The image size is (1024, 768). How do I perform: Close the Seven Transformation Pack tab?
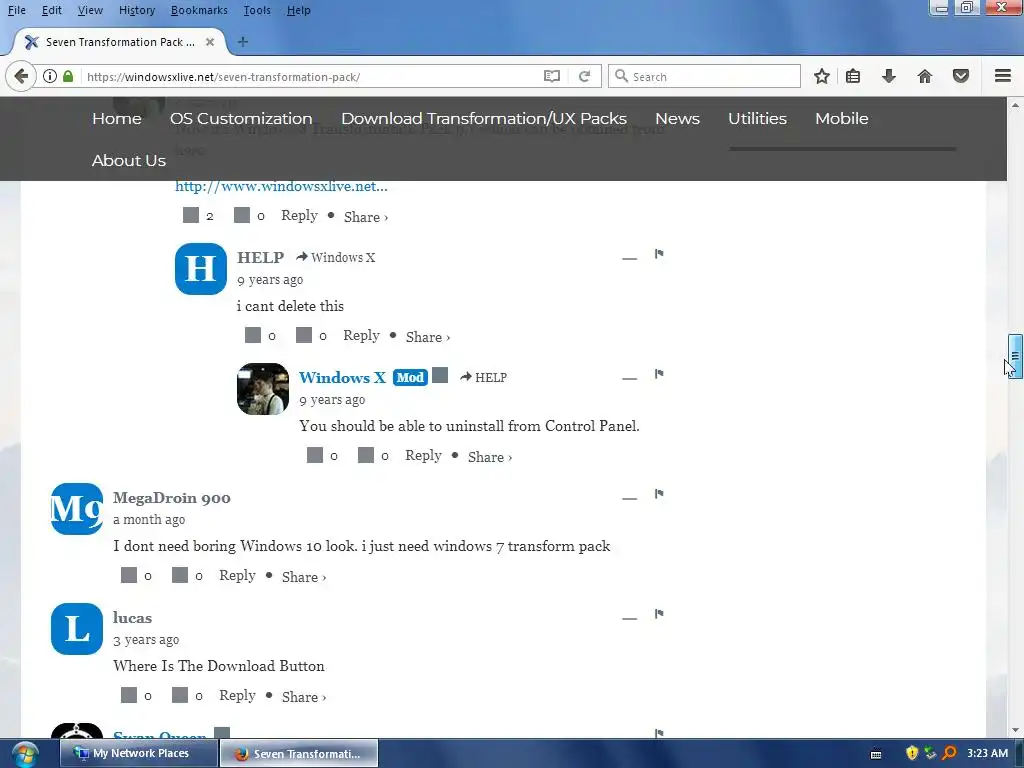pos(210,42)
